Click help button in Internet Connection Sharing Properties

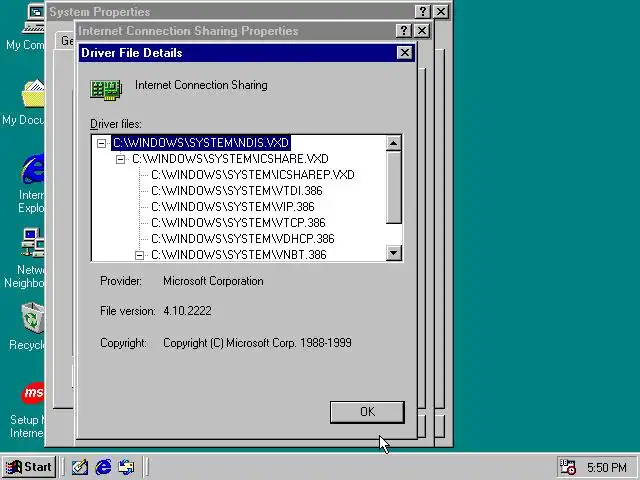click(x=403, y=31)
